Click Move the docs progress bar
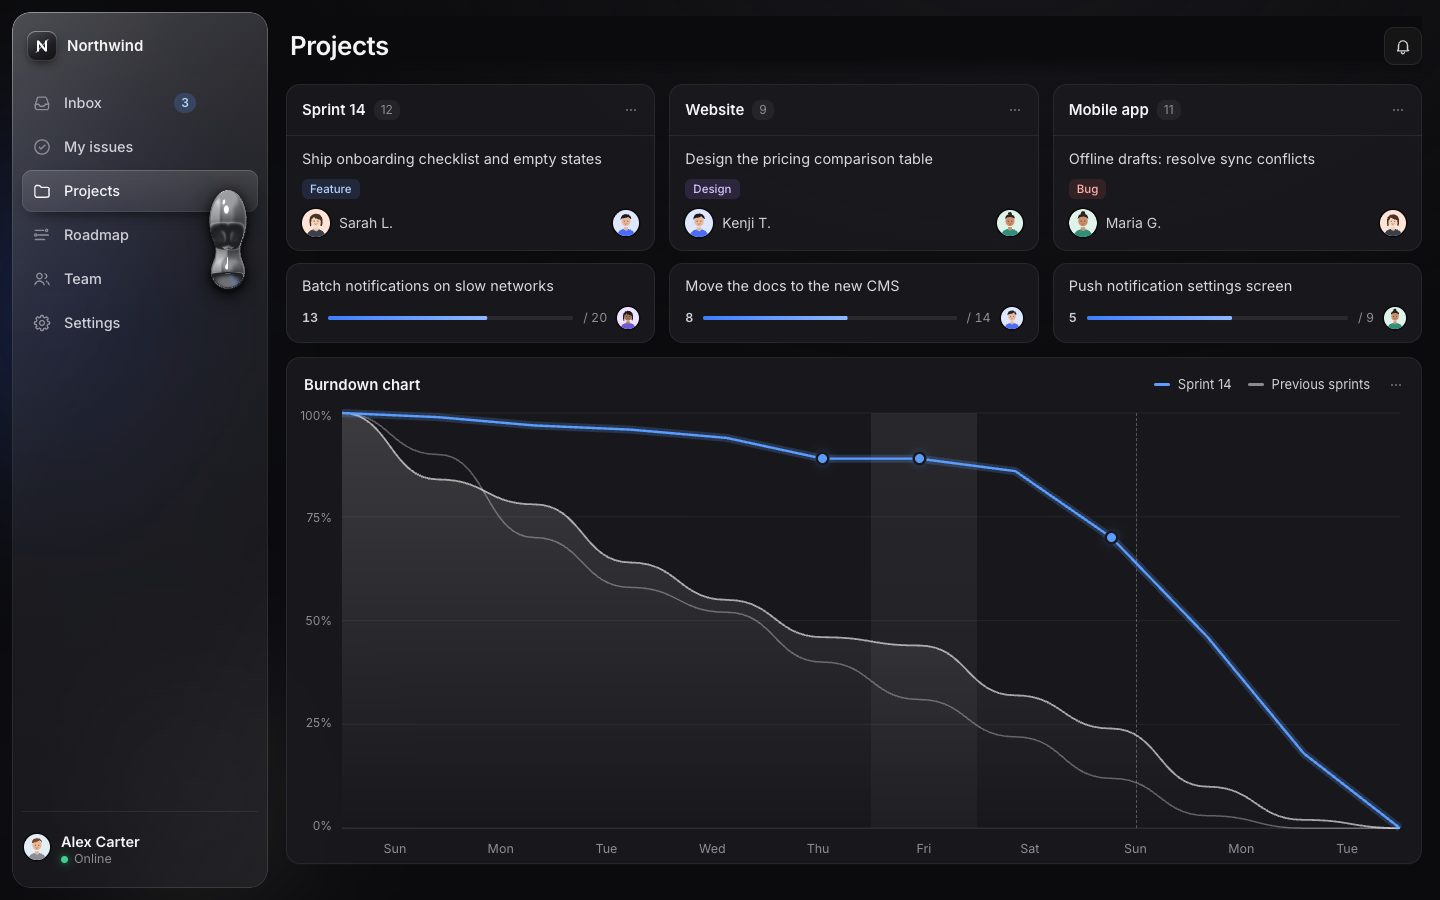Screen dimensions: 1440x900 tap(830, 318)
